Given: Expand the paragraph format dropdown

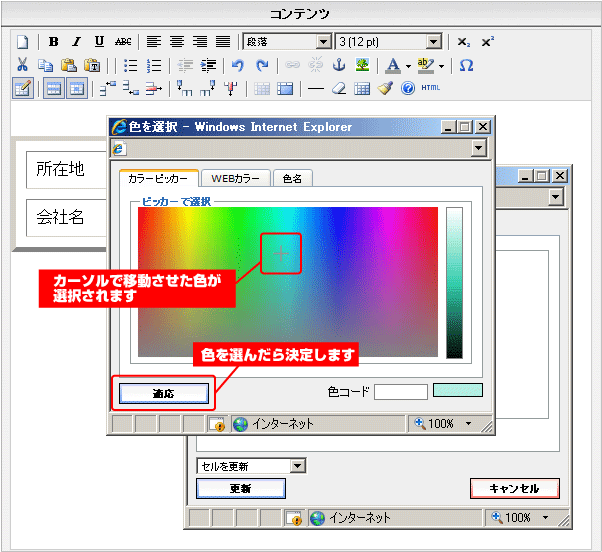Looking at the screenshot, I should click(323, 41).
